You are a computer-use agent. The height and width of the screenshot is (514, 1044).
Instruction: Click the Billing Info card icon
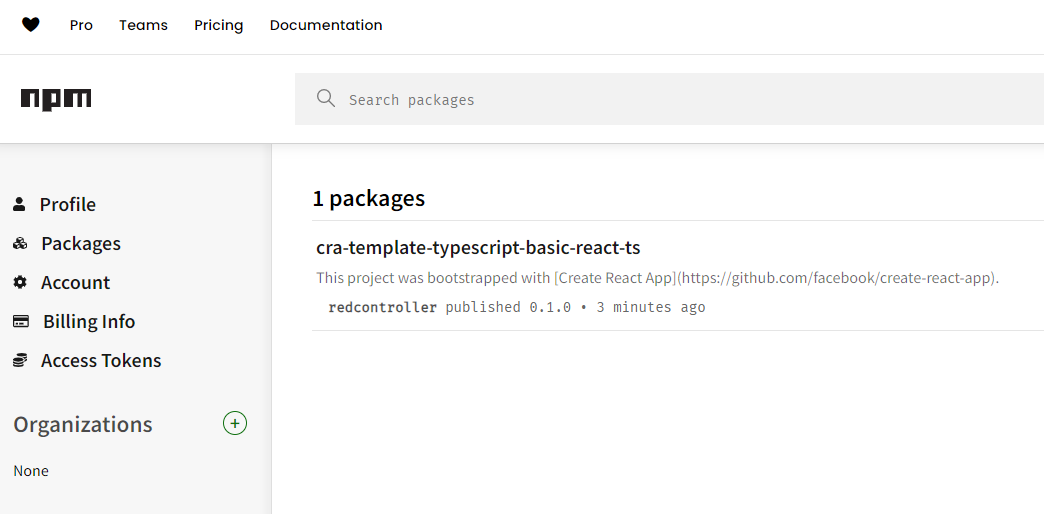(21, 322)
